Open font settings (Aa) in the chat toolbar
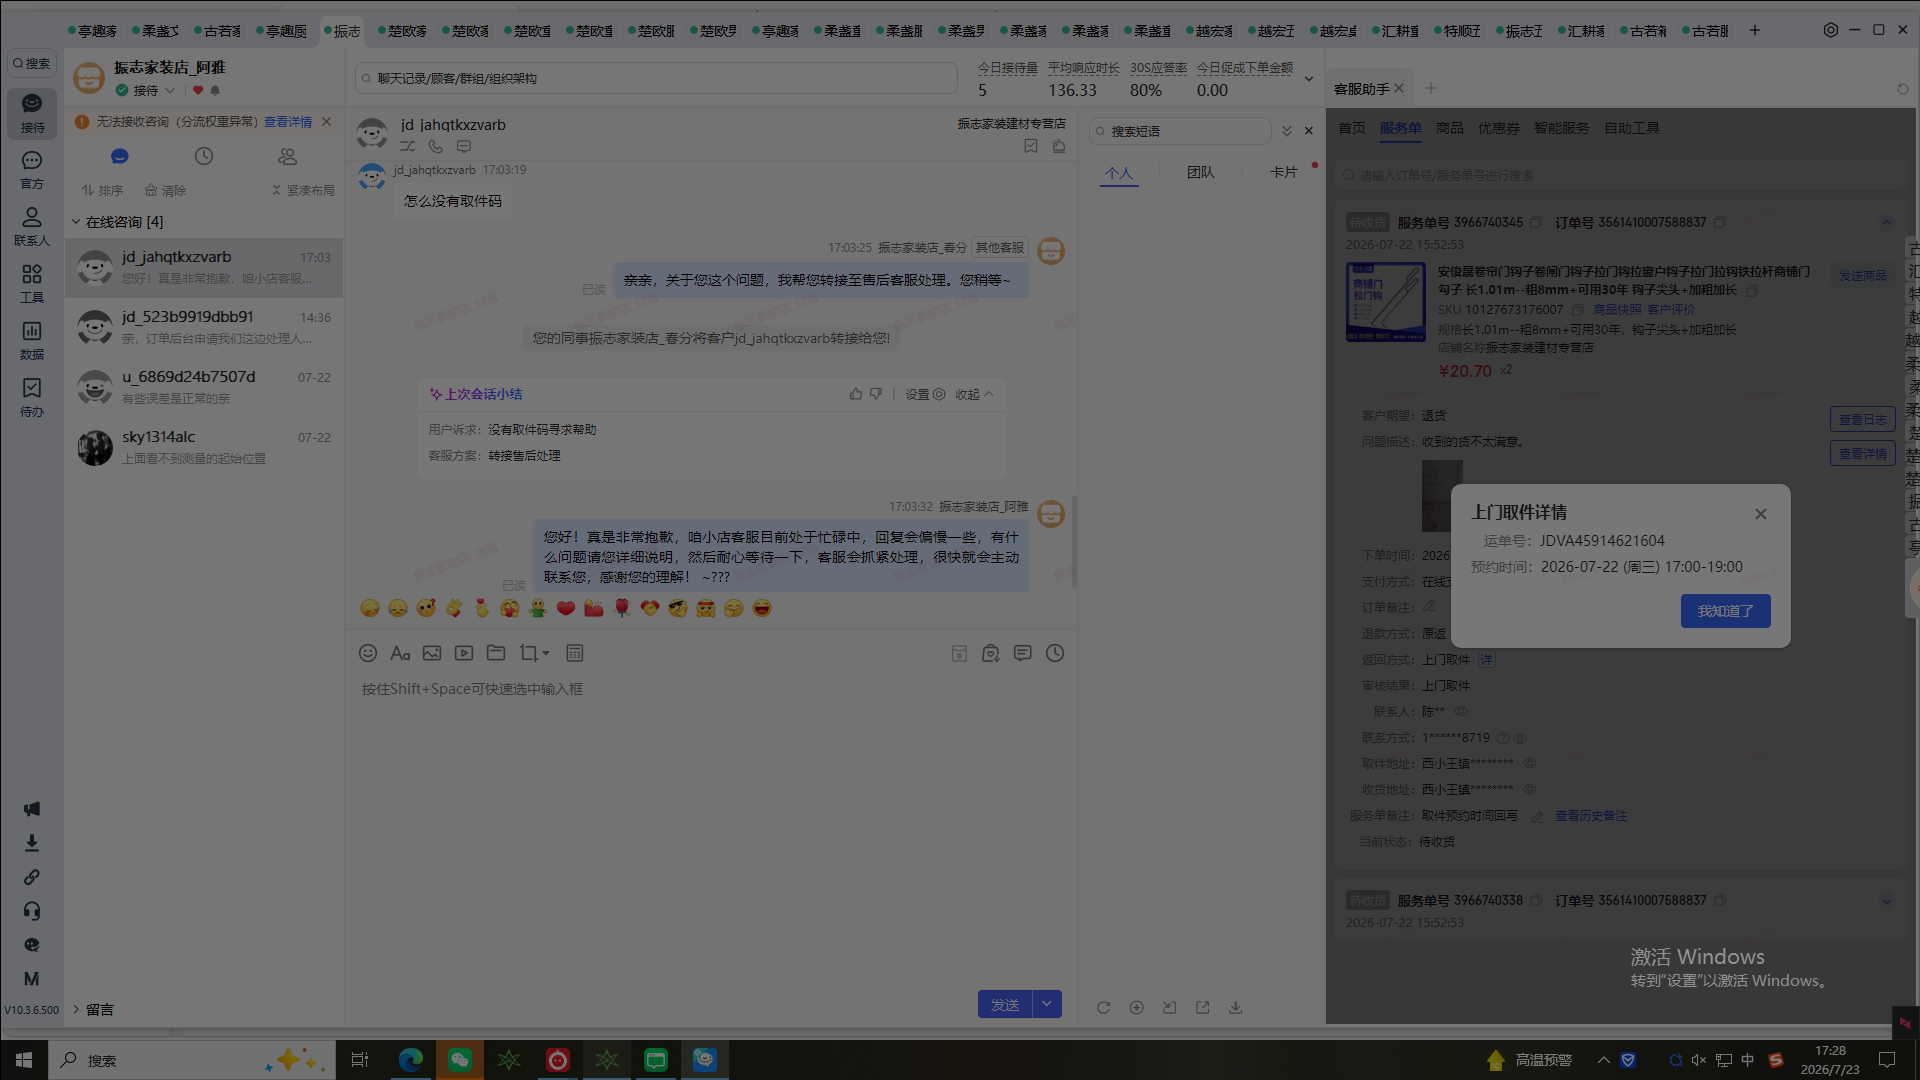 tap(400, 653)
